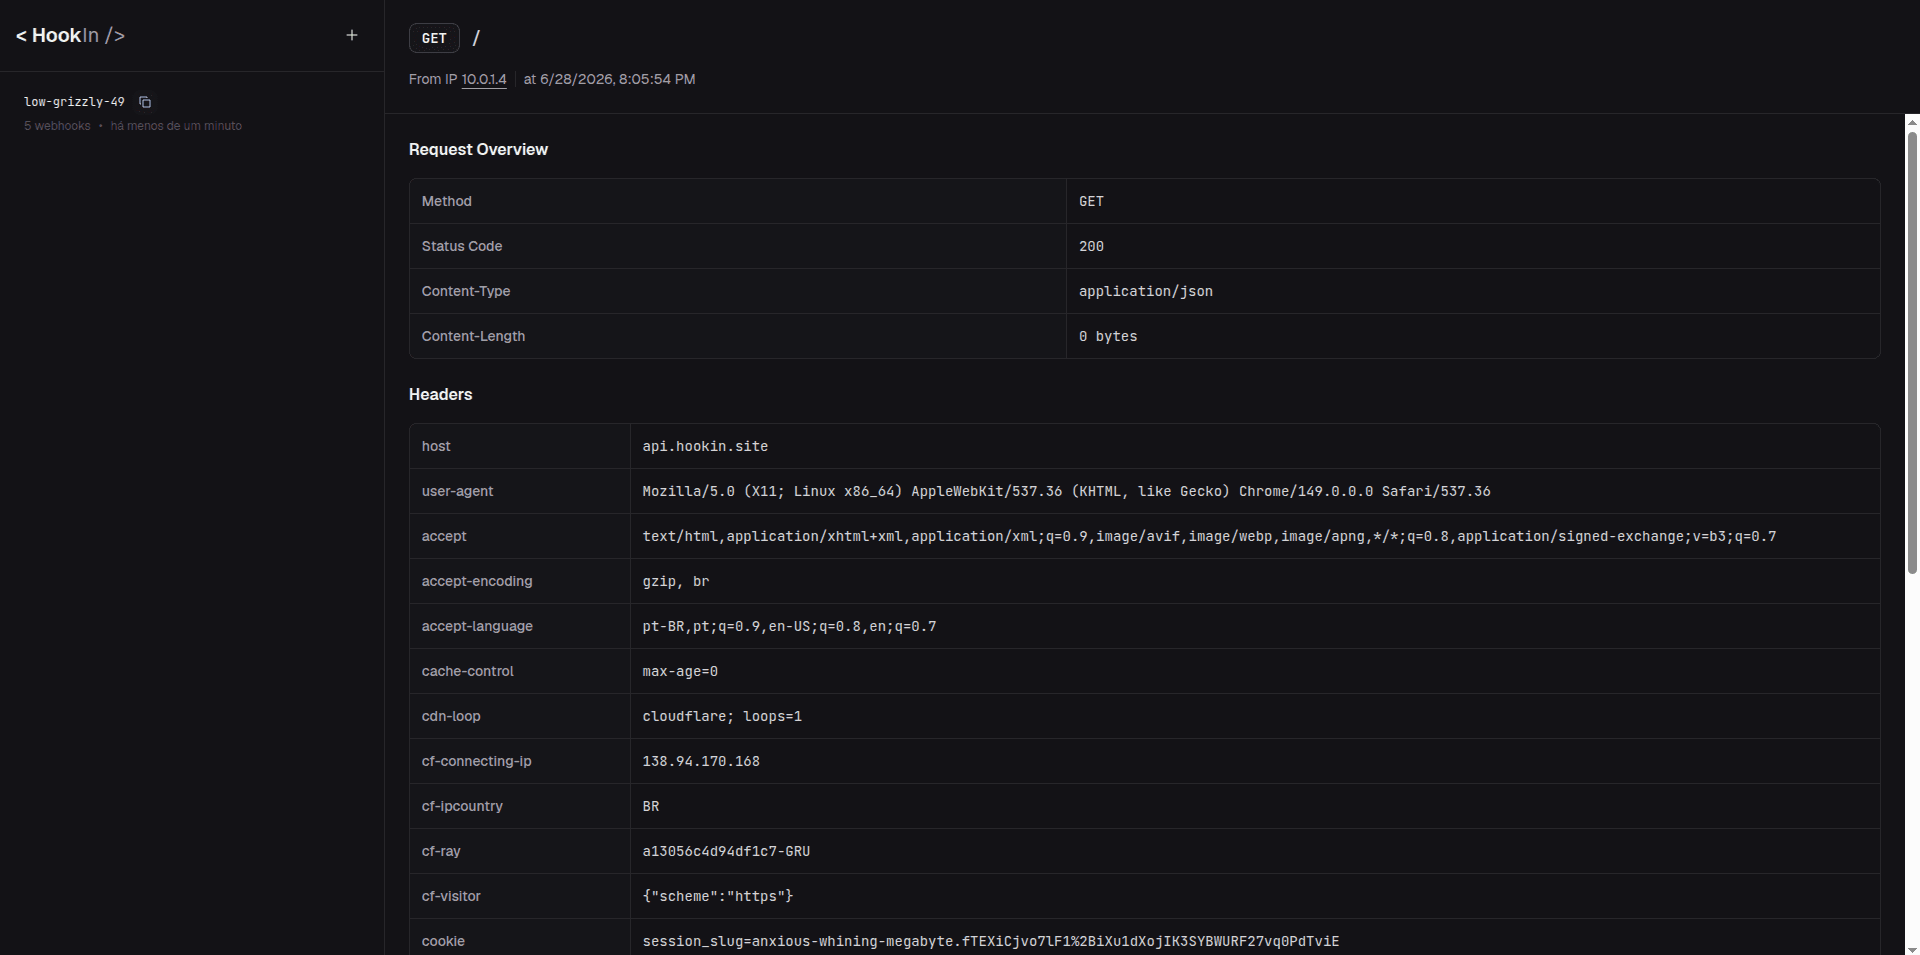Click the Request Overview heading
The image size is (1920, 955).
tap(478, 149)
